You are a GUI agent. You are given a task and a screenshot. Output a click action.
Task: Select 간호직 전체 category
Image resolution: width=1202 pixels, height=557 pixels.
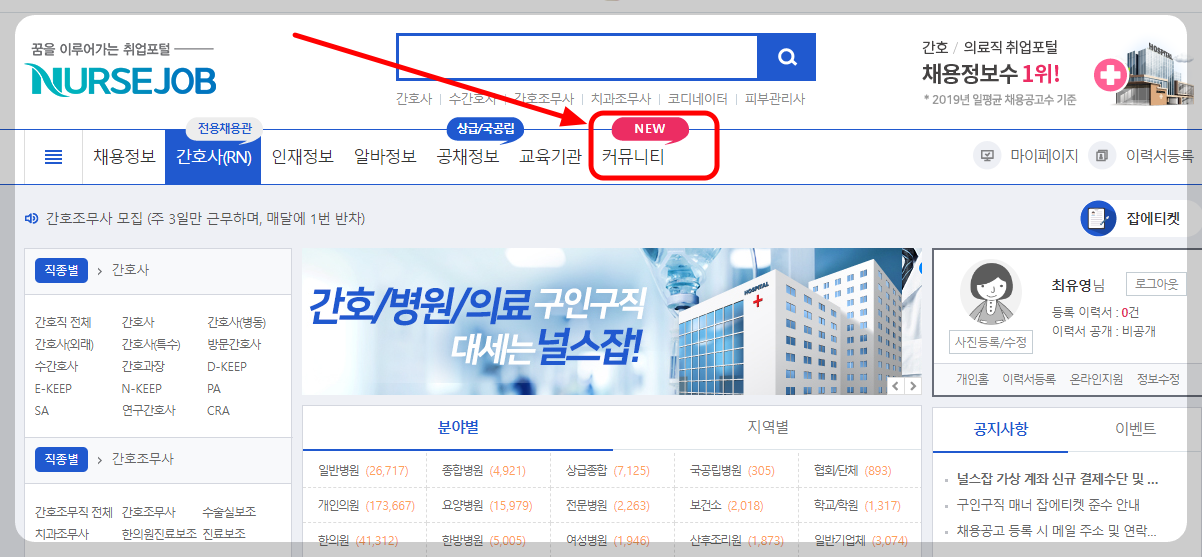pyautogui.click(x=63, y=322)
